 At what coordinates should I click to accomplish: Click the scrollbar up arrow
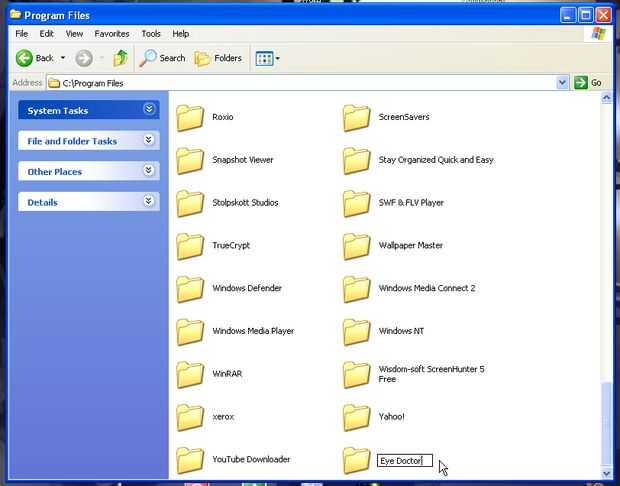[606, 98]
